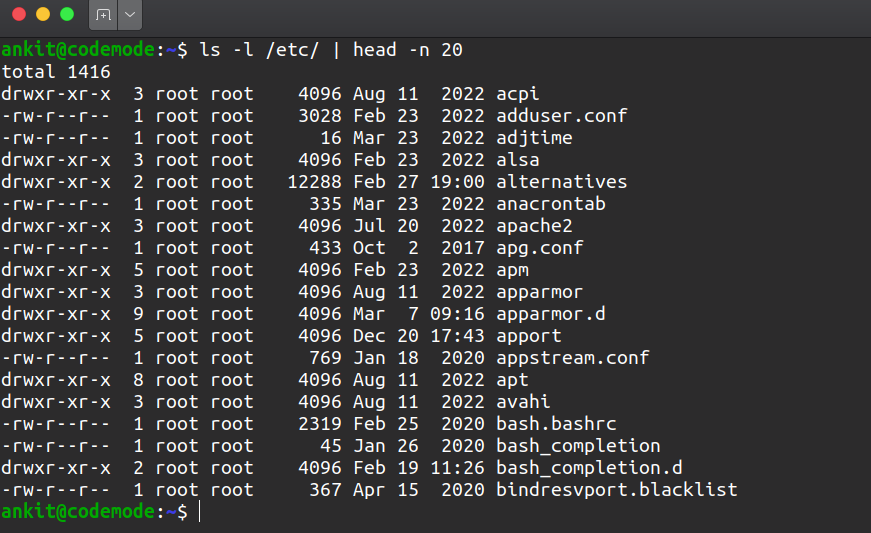
Task: Click the time 09:16 in apparmor.d row
Action: pos(457,314)
